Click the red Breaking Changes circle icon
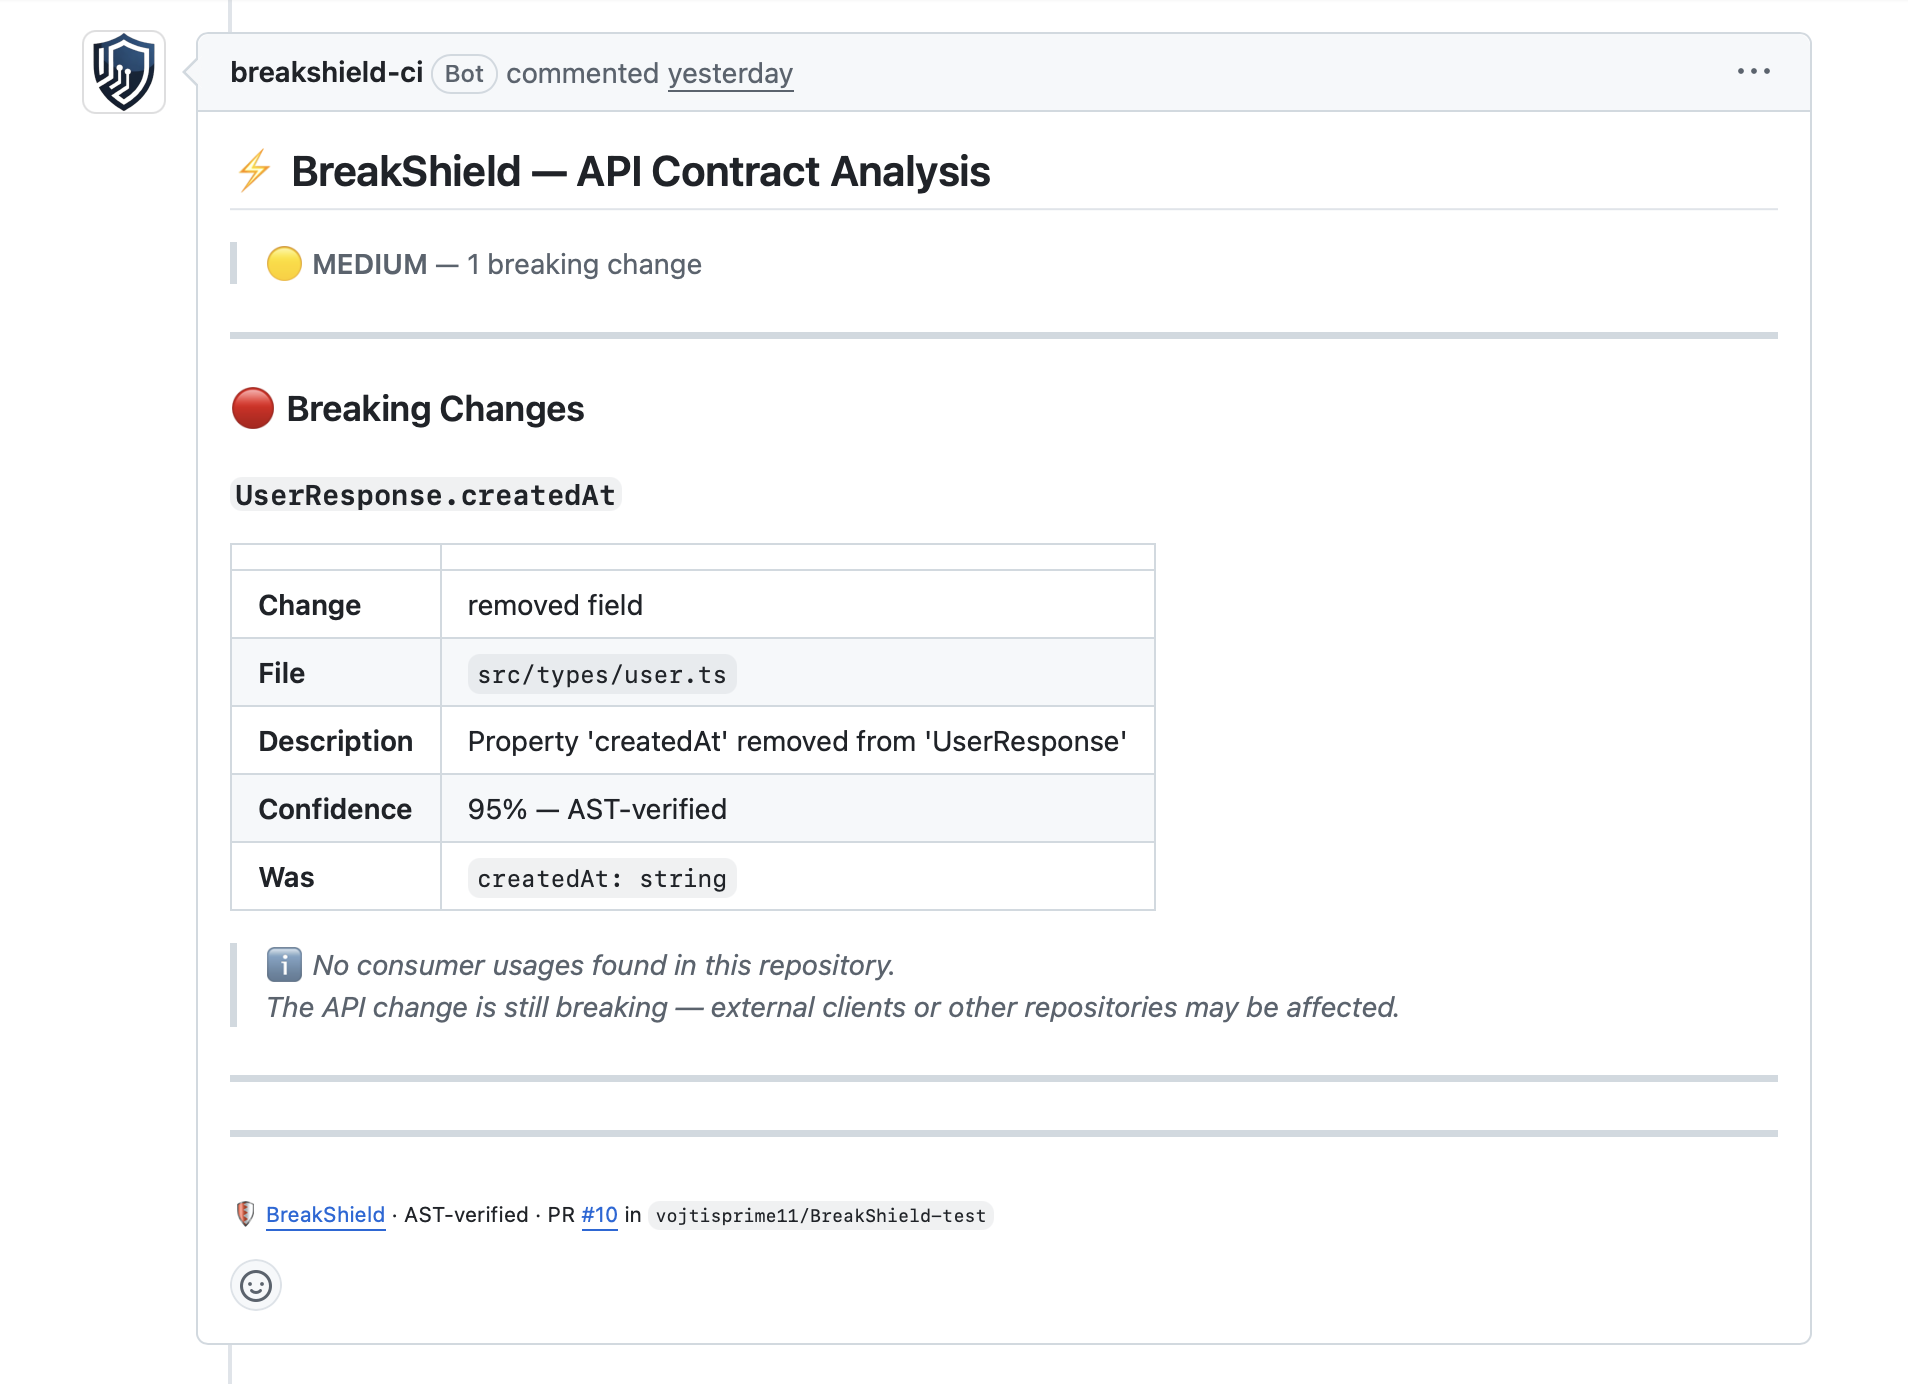Viewport: 1908px width, 1384px height. click(253, 408)
